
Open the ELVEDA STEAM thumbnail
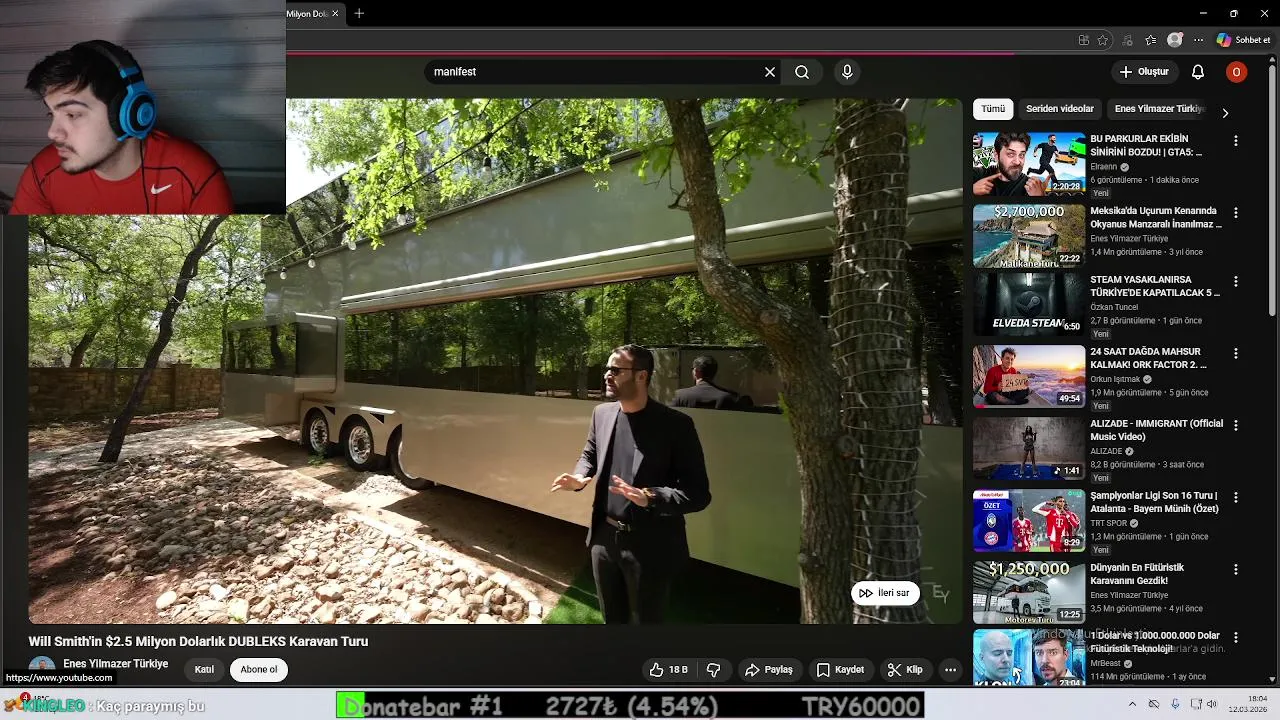pos(1029,304)
